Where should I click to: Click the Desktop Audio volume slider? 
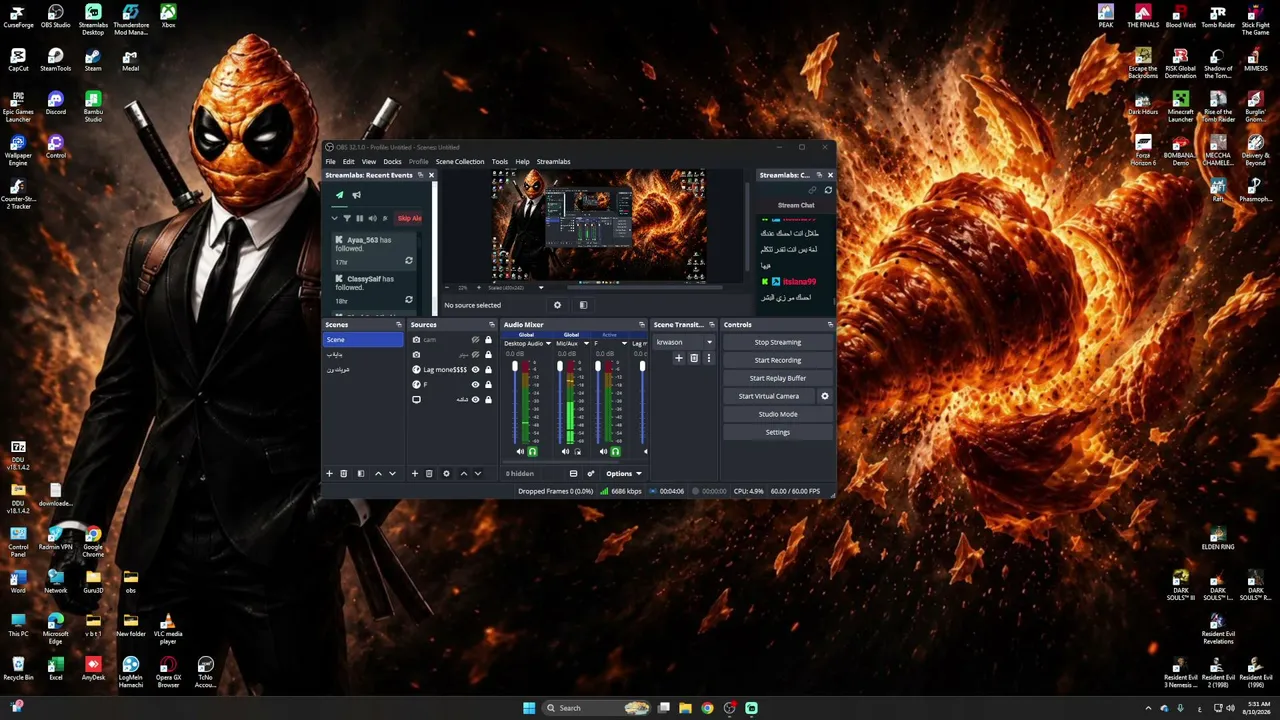click(516, 400)
